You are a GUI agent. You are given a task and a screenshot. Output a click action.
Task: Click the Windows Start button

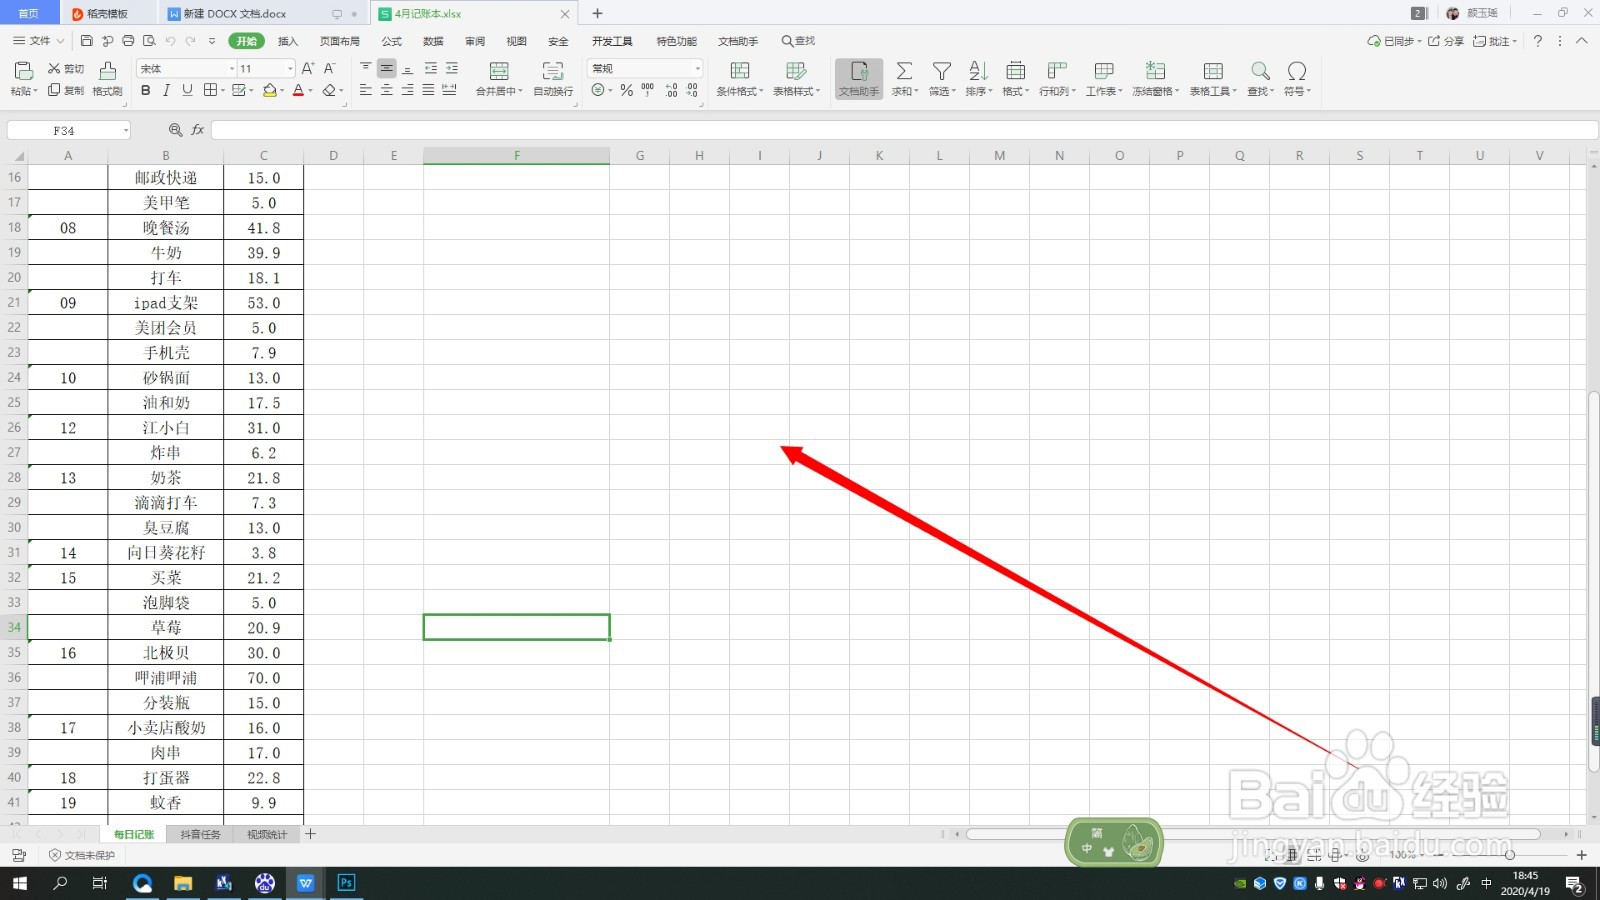[x=20, y=883]
